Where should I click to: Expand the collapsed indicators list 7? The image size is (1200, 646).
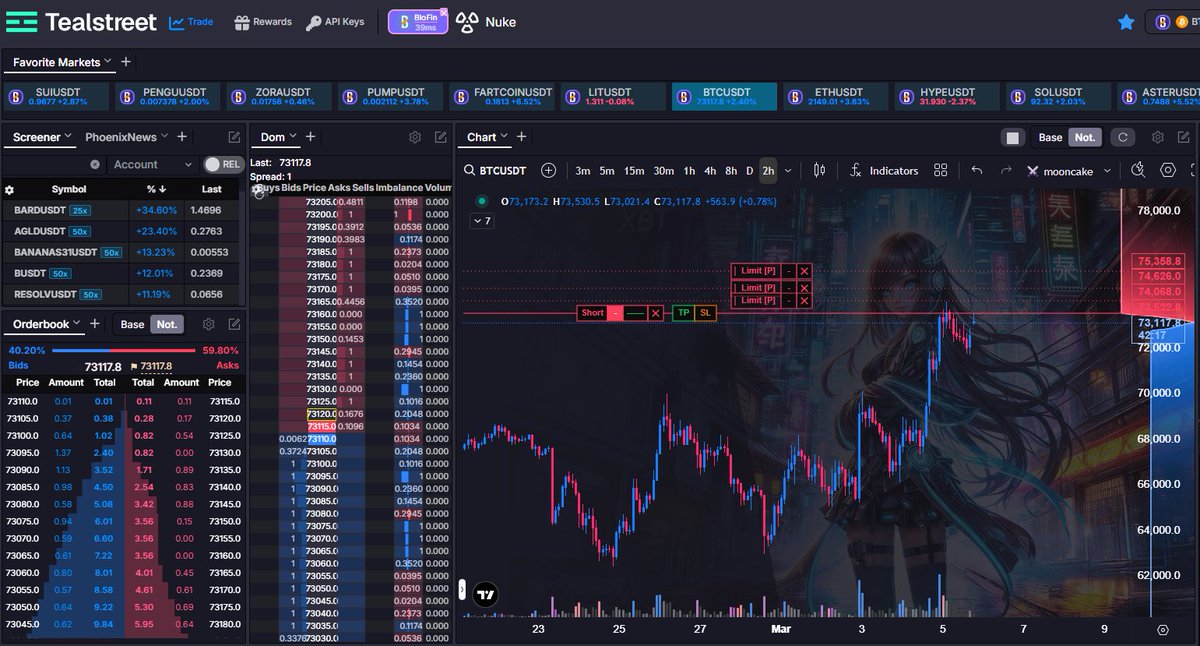pyautogui.click(x=482, y=220)
